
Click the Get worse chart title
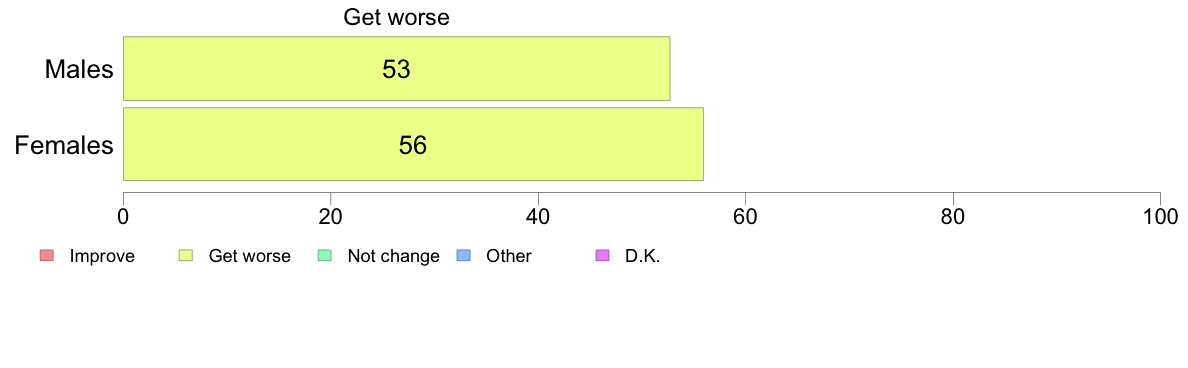click(396, 17)
